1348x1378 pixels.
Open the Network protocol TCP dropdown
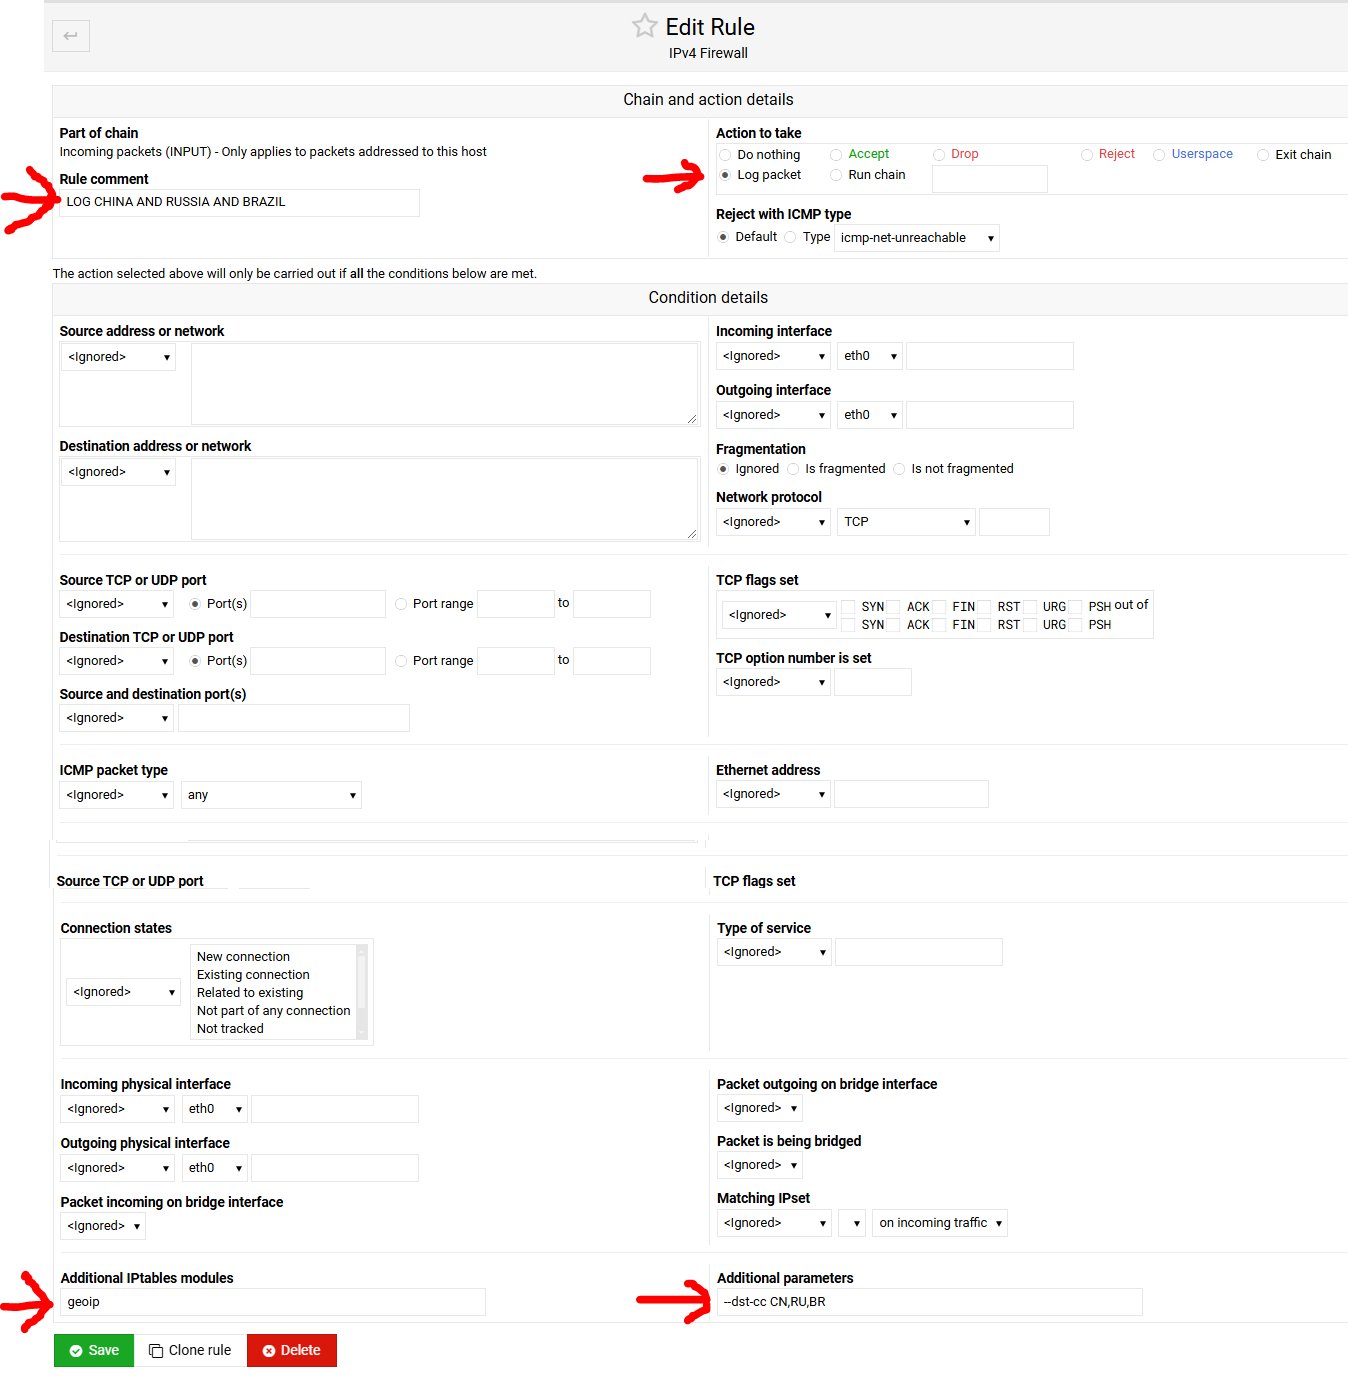pos(906,522)
